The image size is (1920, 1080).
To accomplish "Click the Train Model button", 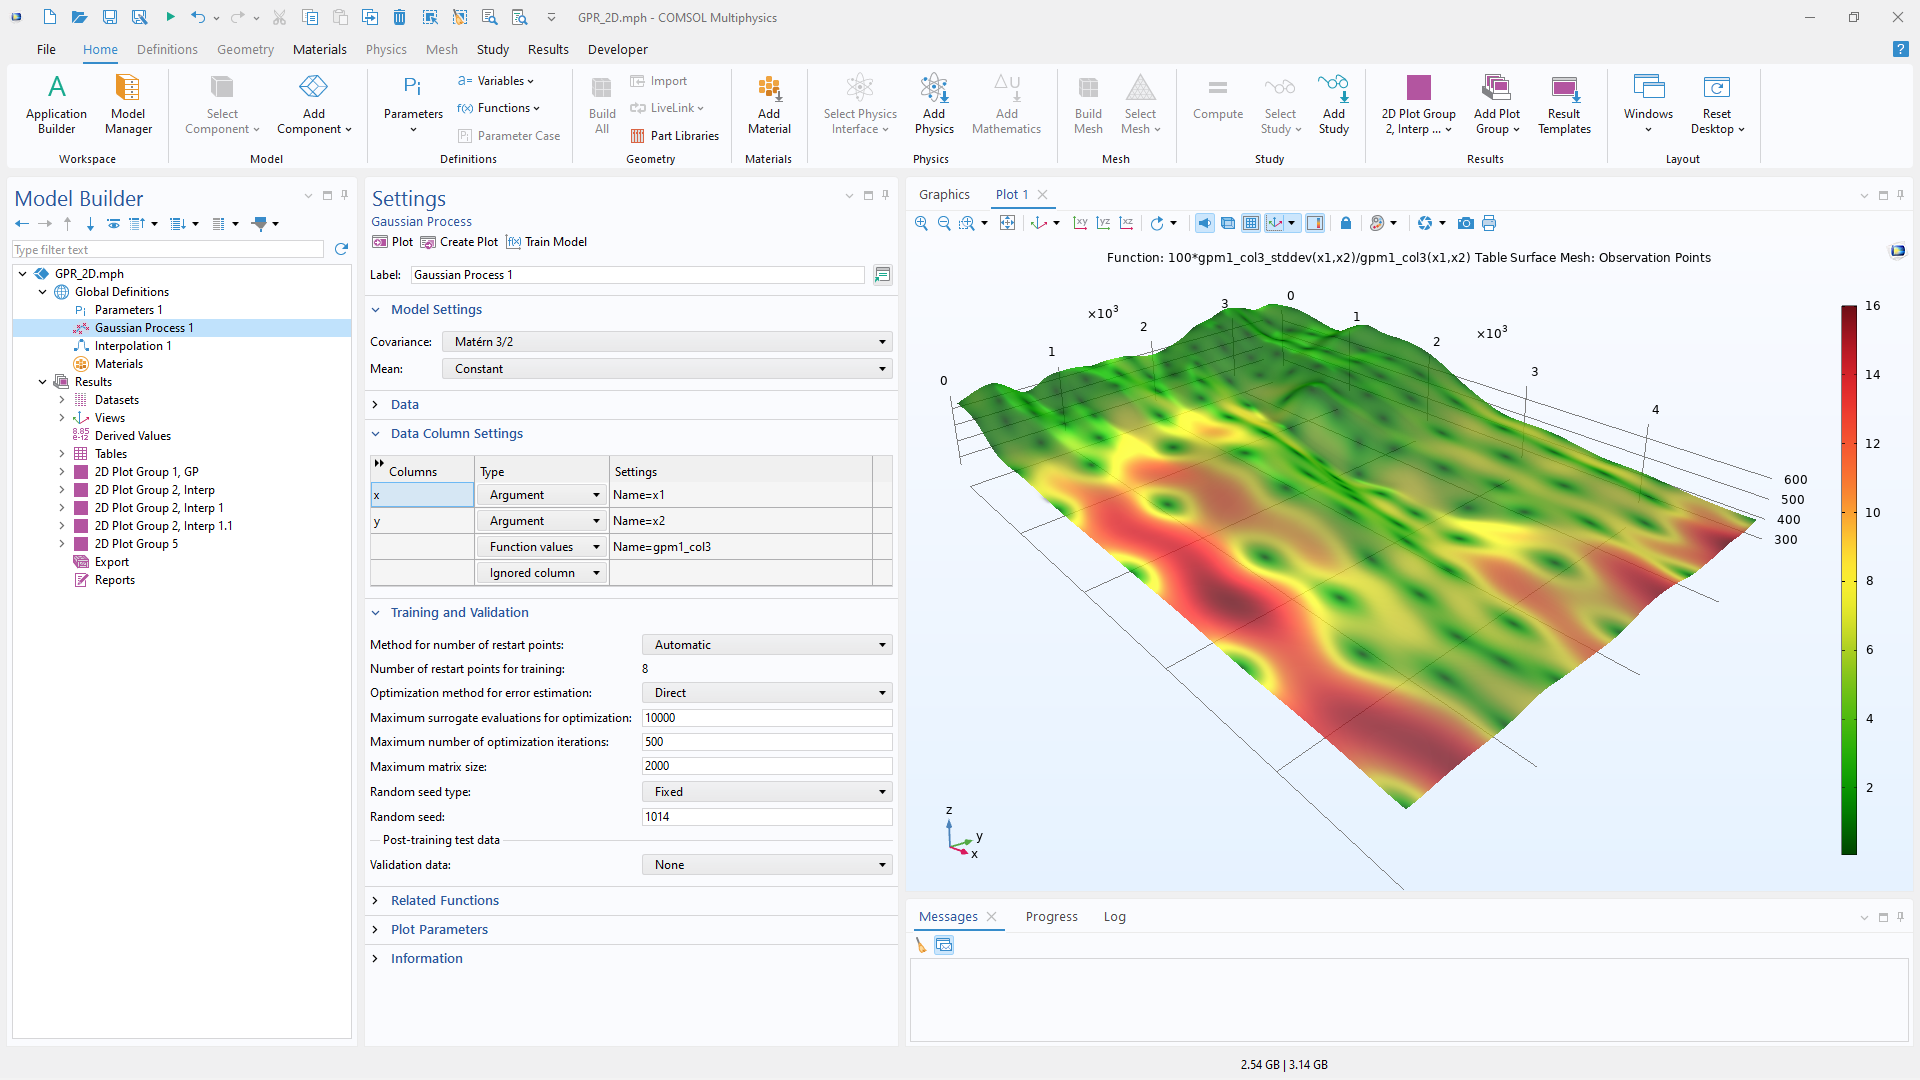I will [x=547, y=242].
